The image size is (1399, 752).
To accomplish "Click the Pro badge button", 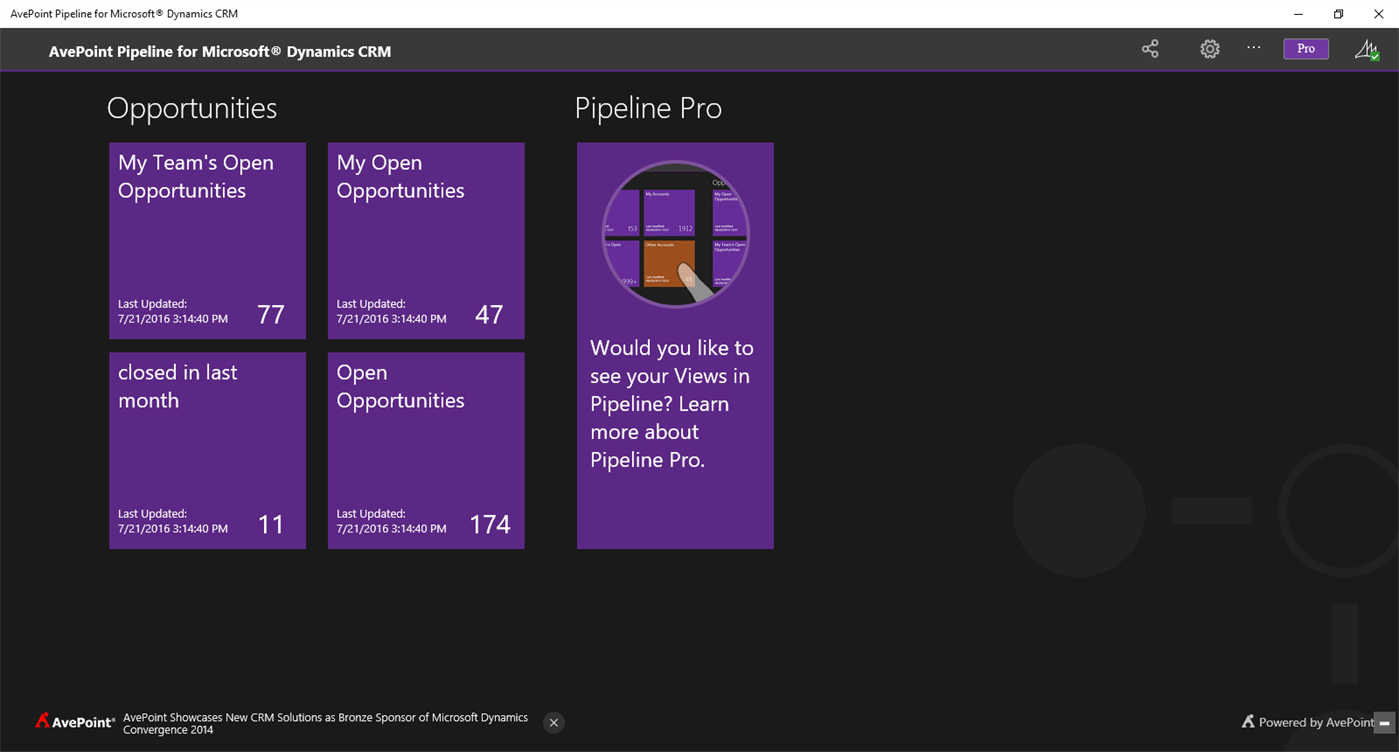I will 1306,48.
